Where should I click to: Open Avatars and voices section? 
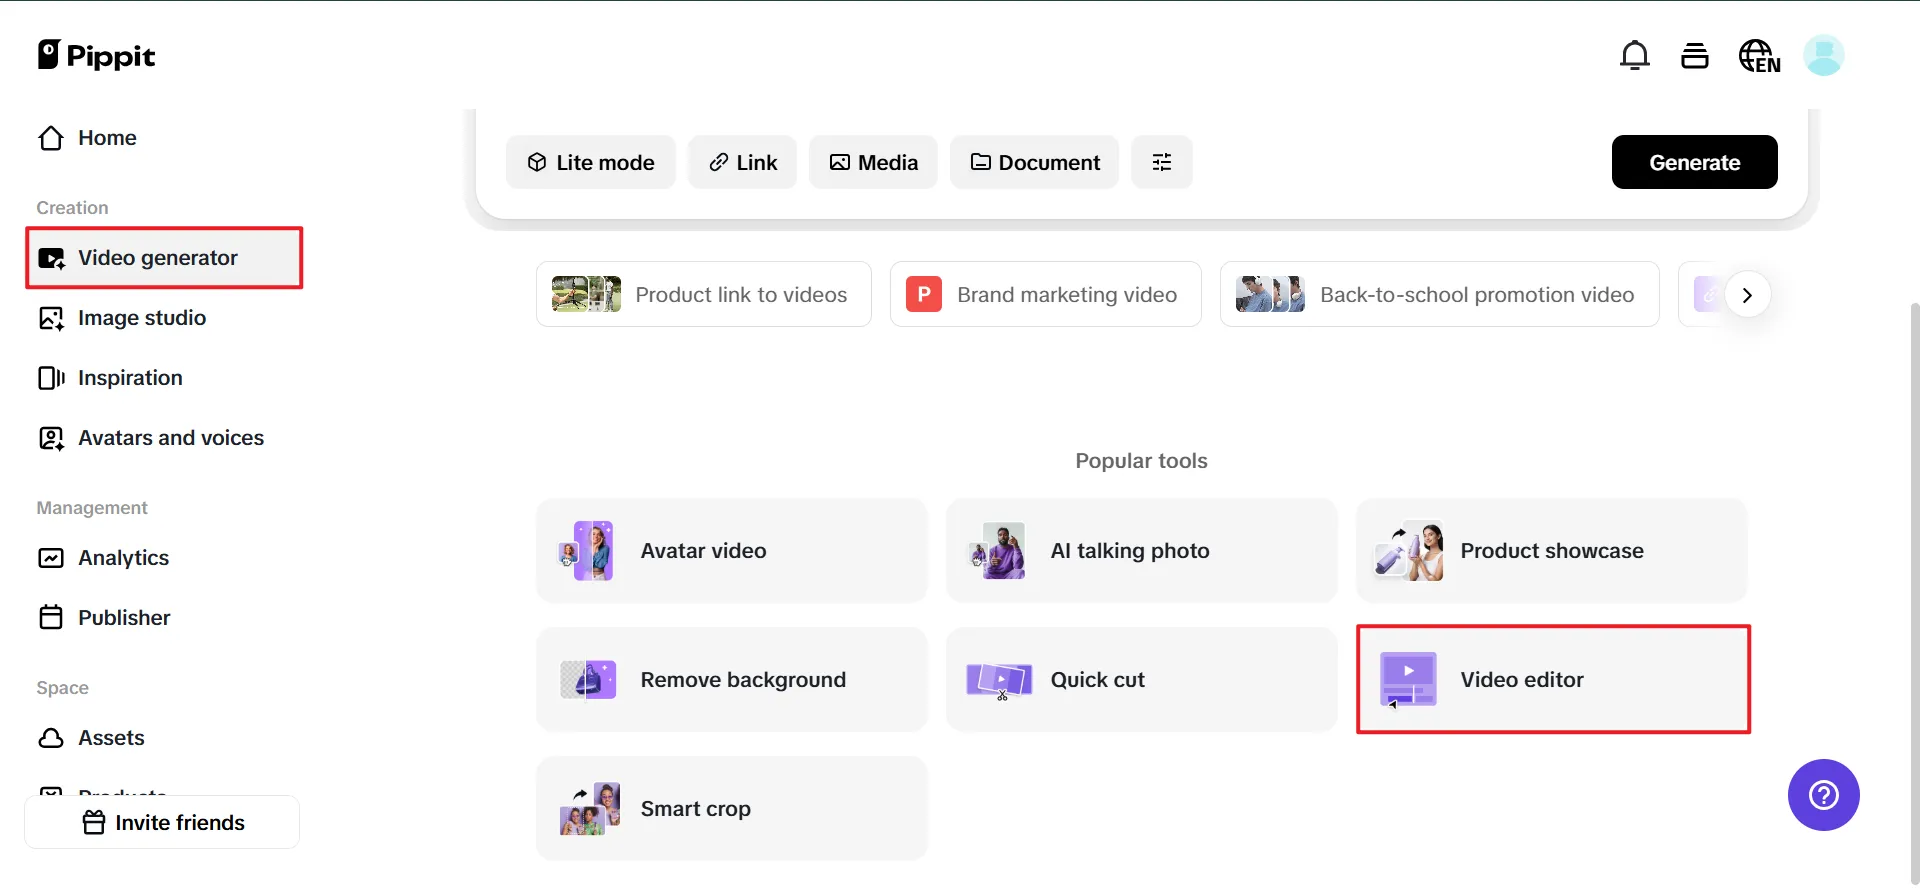[170, 438]
